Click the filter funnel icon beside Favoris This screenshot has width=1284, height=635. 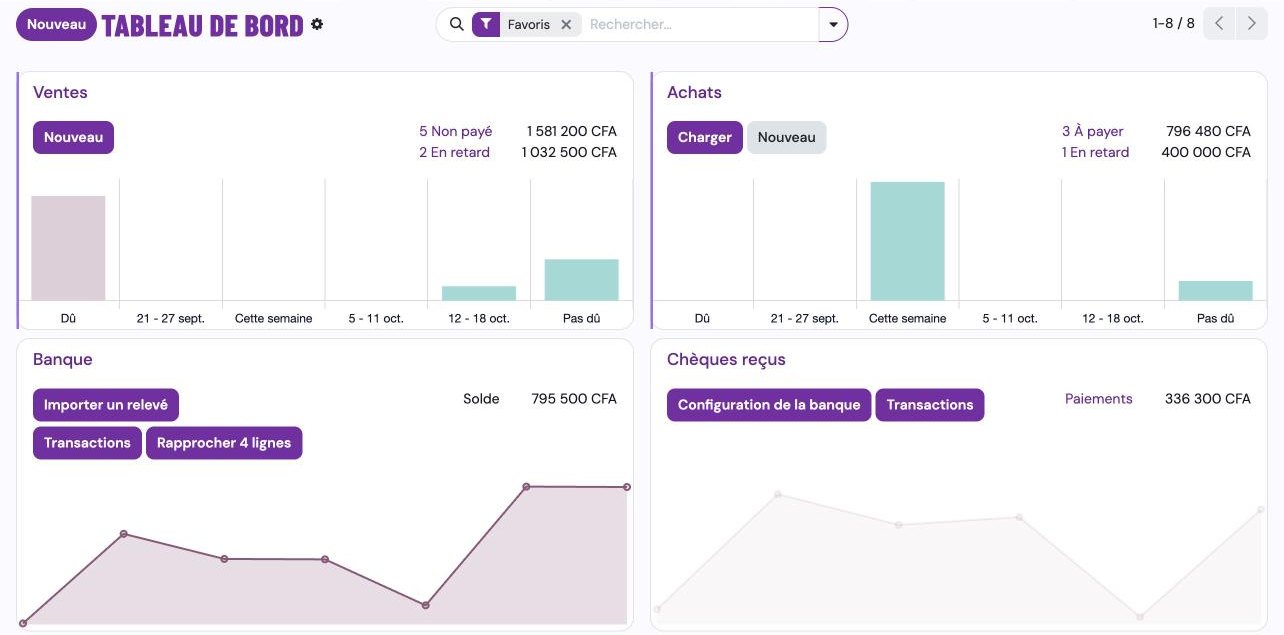(x=486, y=24)
